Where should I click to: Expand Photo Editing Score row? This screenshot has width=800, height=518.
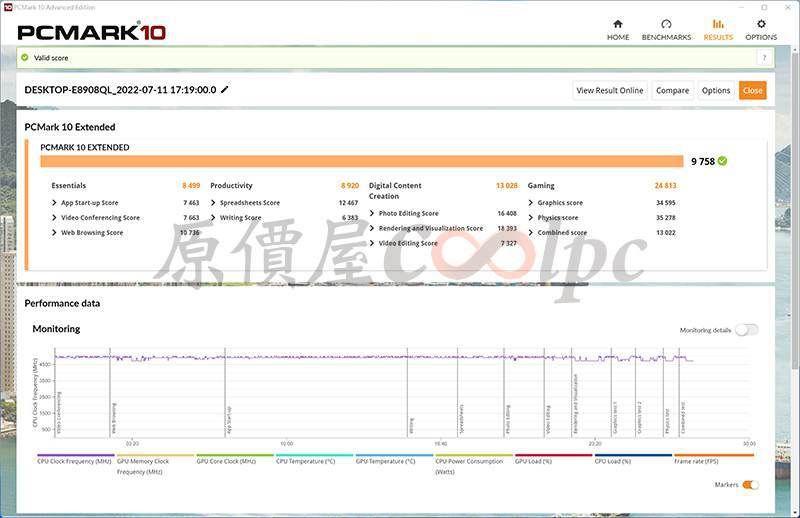pyautogui.click(x=371, y=213)
